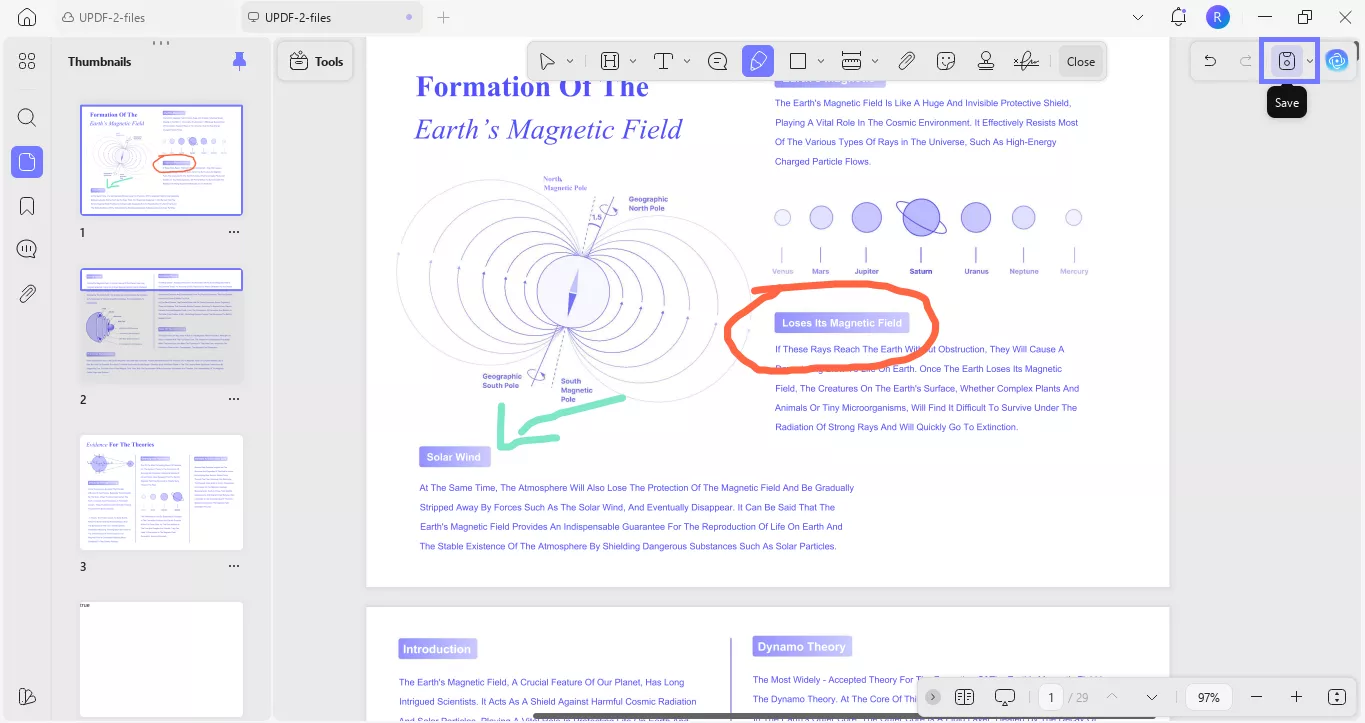Open the Comments panel in sidebar
The width and height of the screenshot is (1365, 723).
pos(27,249)
